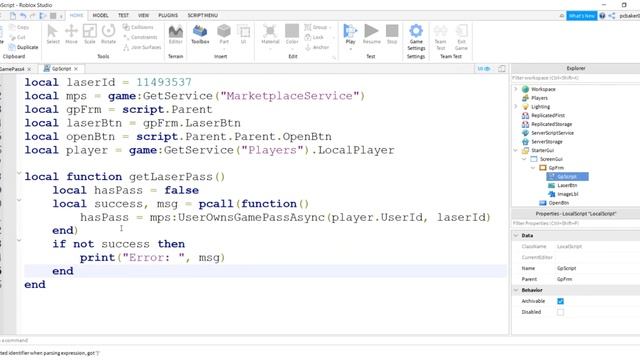Open the Group dropdown in Edit
This screenshot has height=360, width=640.
tap(318, 27)
